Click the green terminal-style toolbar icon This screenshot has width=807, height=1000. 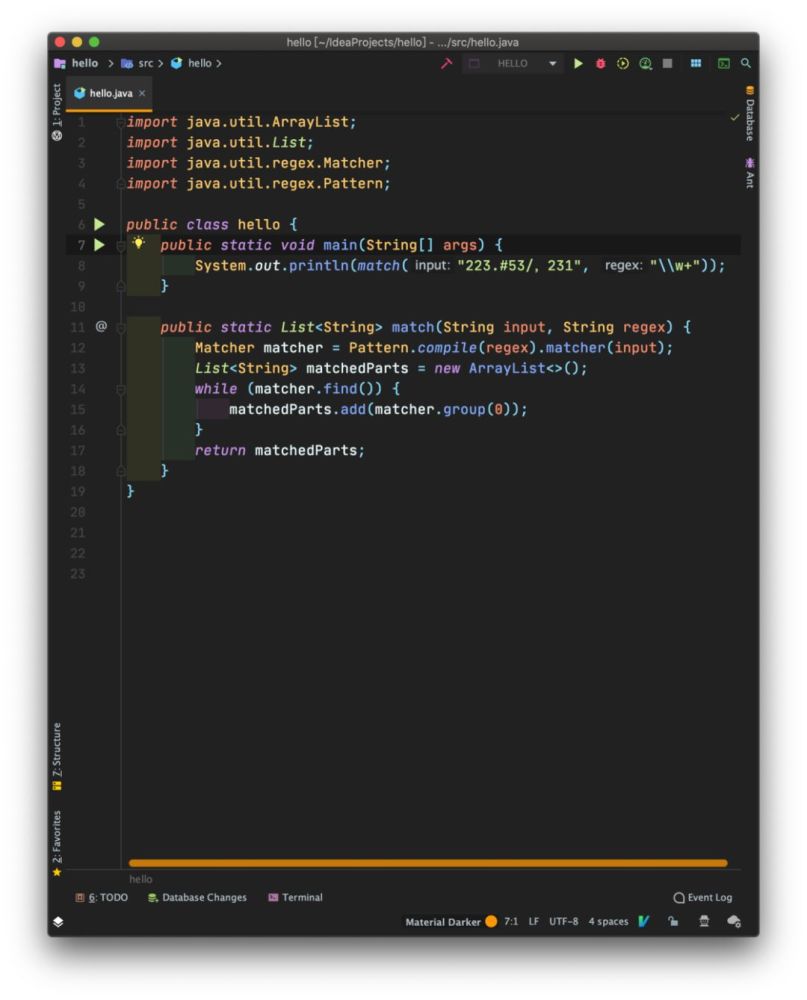pyautogui.click(x=723, y=63)
